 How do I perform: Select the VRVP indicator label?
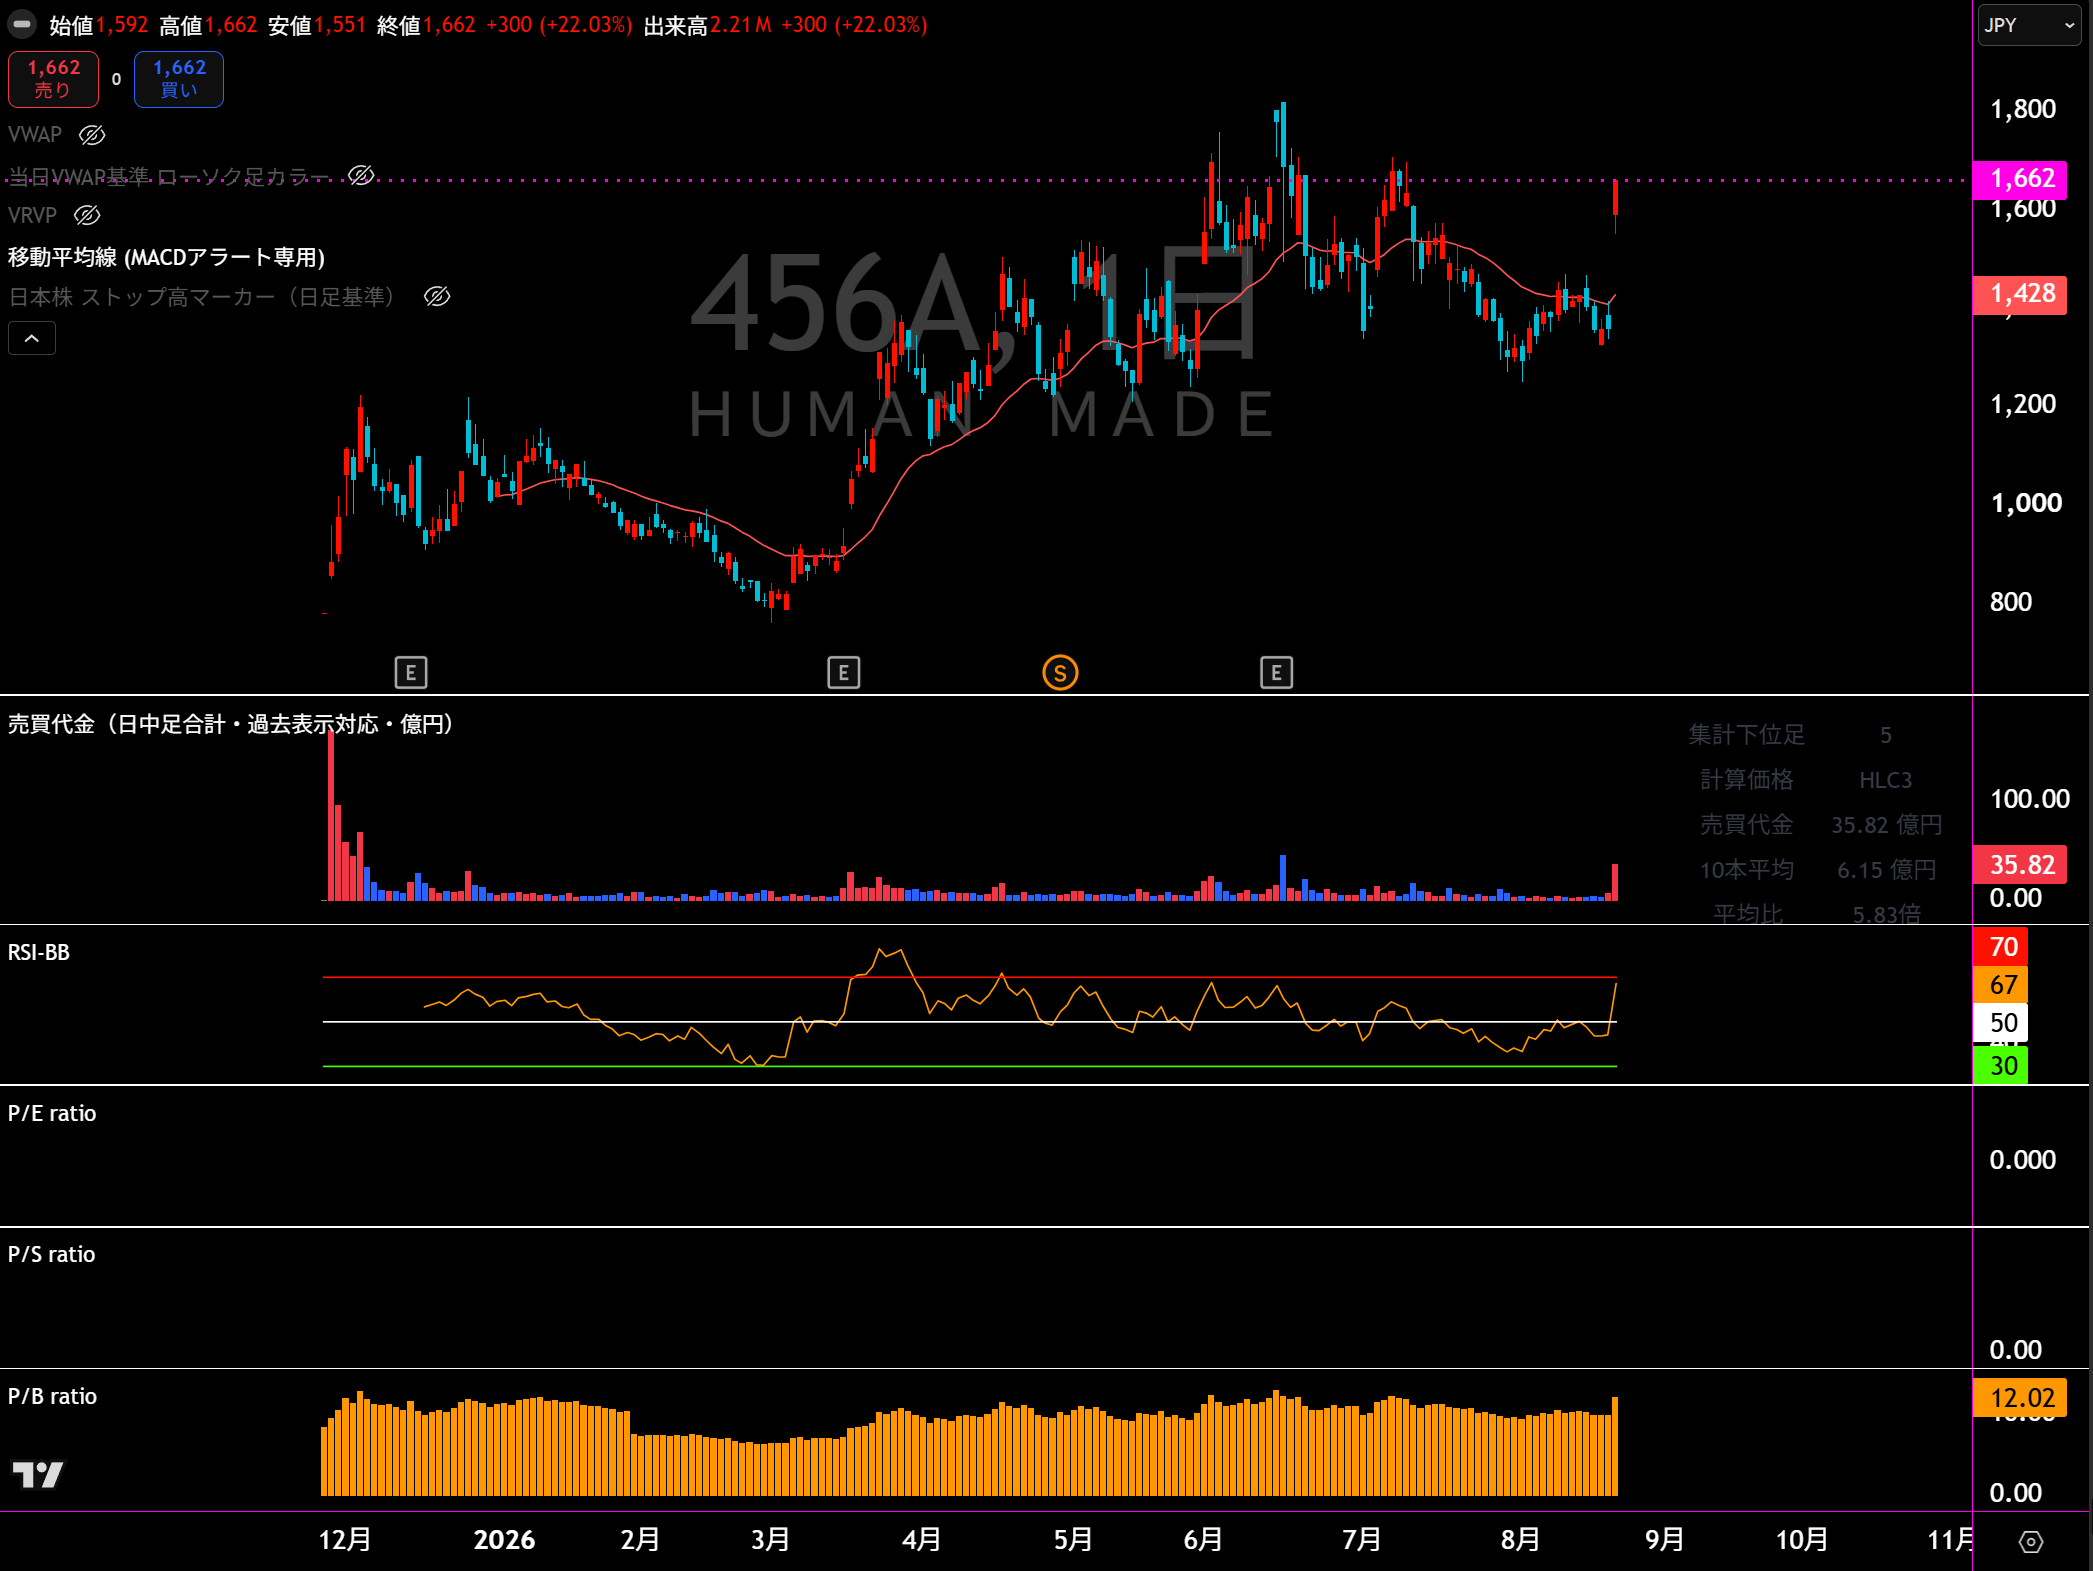point(32,215)
